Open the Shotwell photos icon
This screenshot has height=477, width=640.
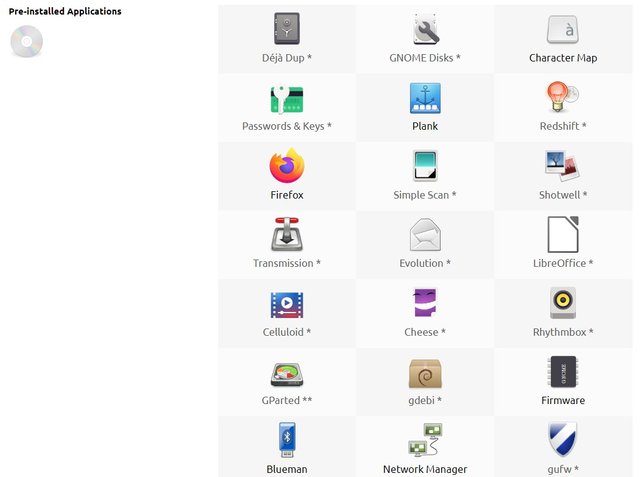562,166
